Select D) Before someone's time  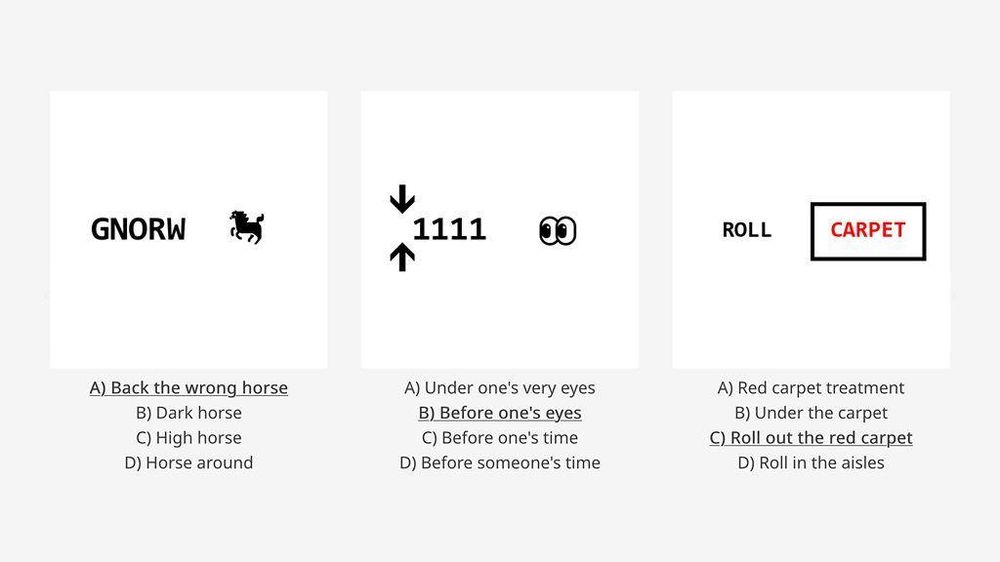500,462
